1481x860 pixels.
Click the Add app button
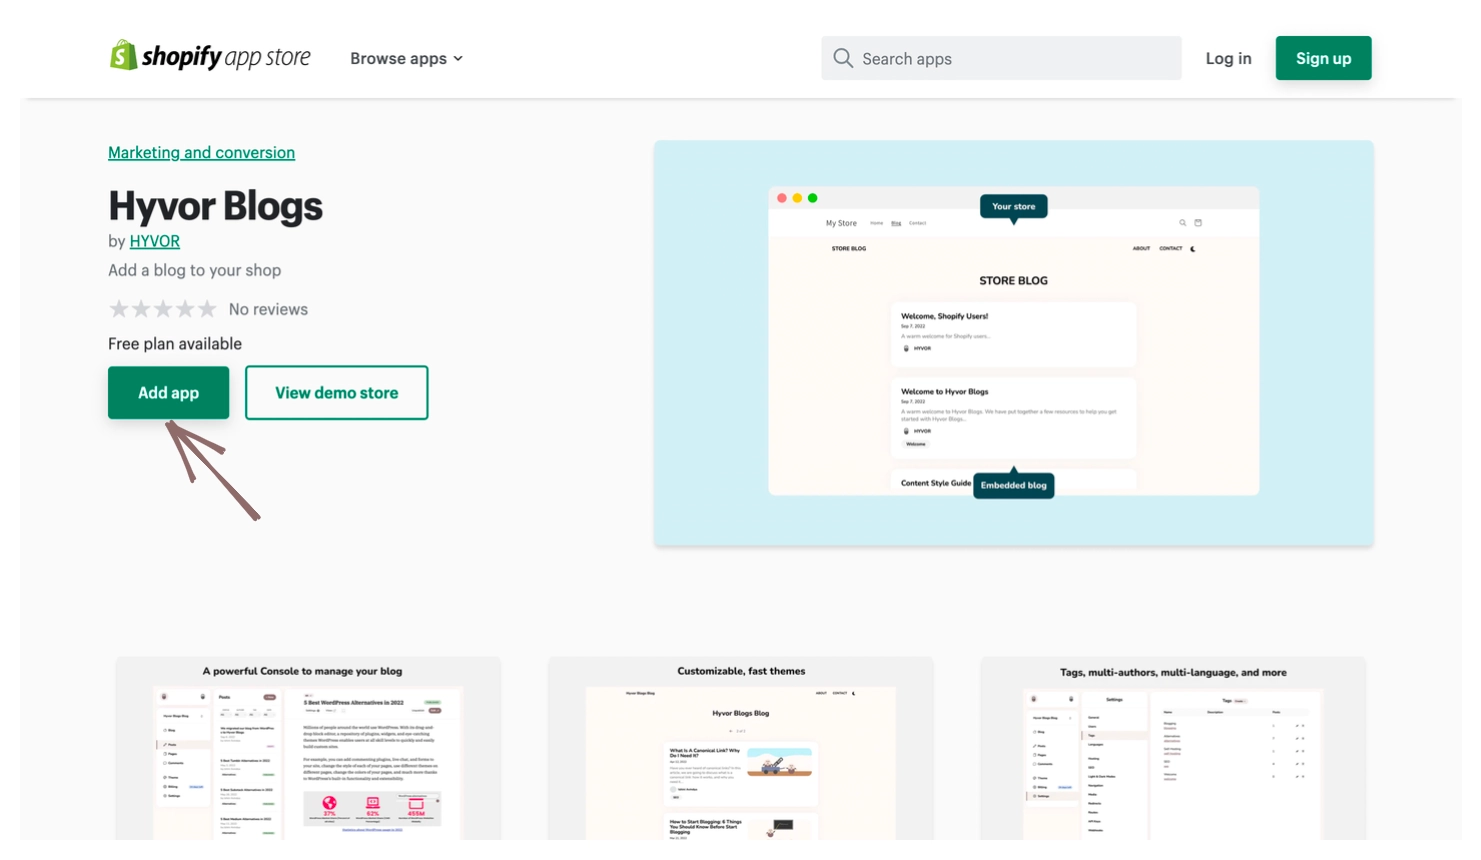tap(168, 393)
